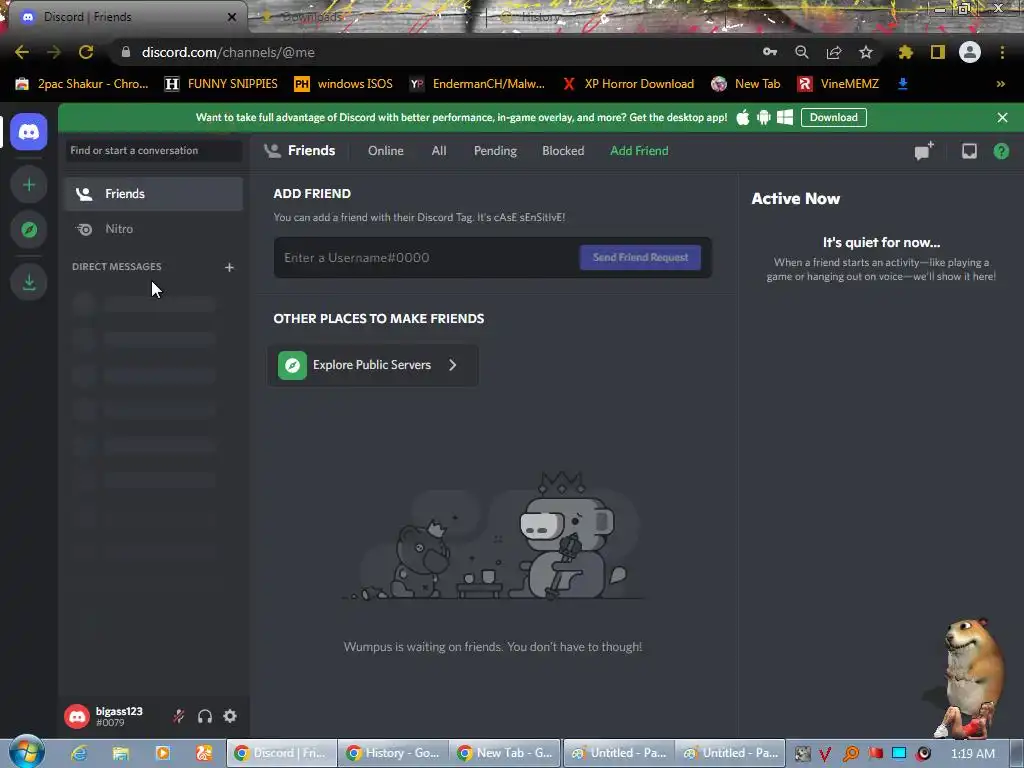The image size is (1024, 768).
Task: Select Friends in the DM sidebar
Action: pos(153,194)
